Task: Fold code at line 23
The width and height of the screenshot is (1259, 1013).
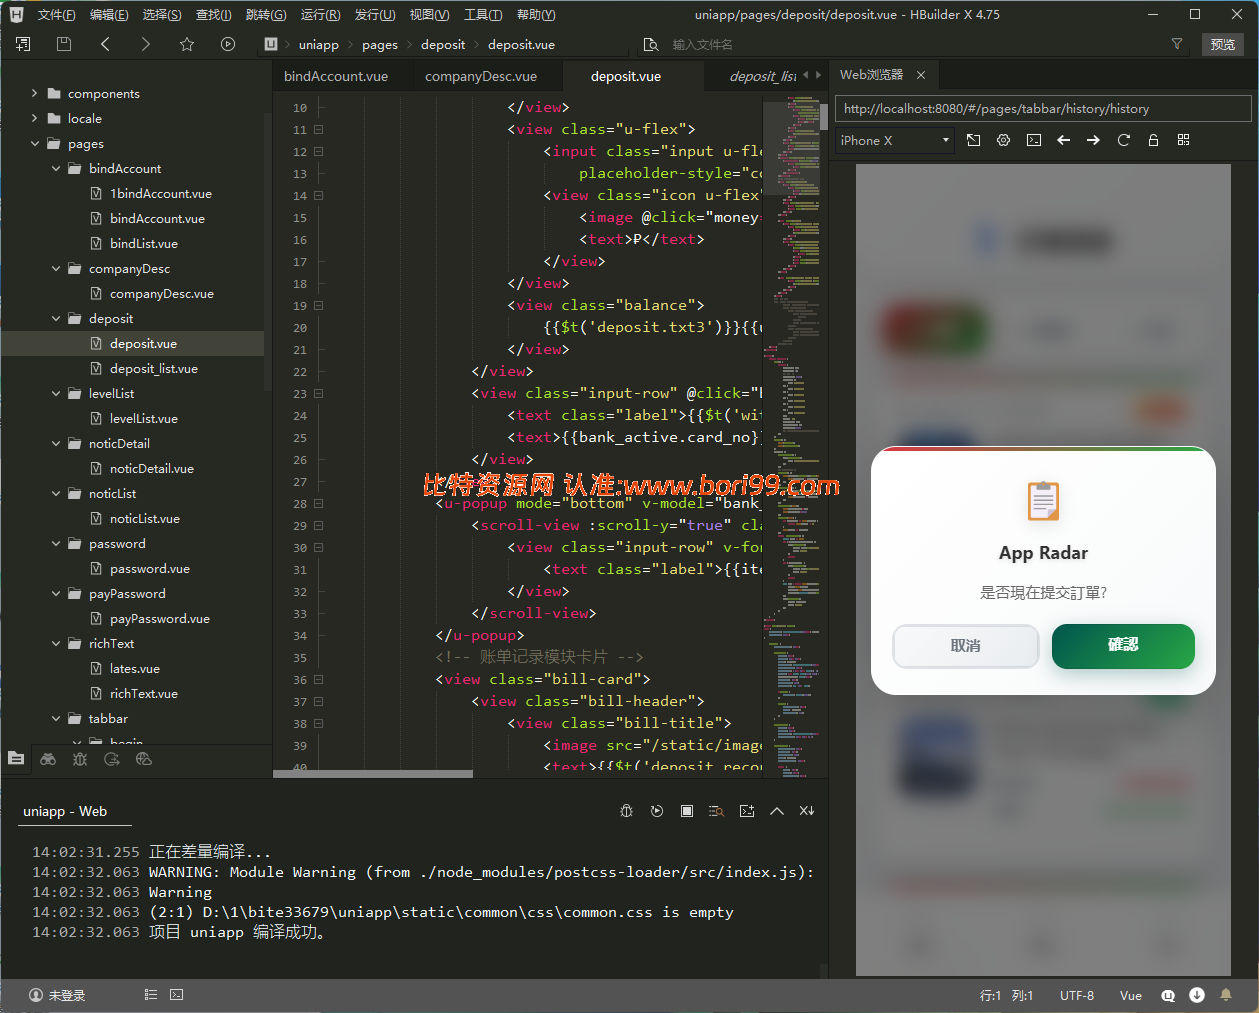Action: (319, 393)
